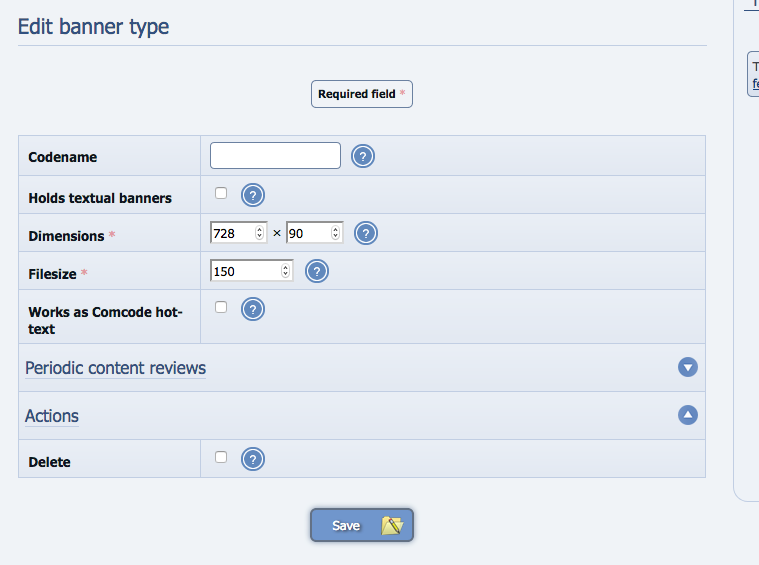
Task: Collapse the Actions section with arrow icon
Action: (x=687, y=415)
